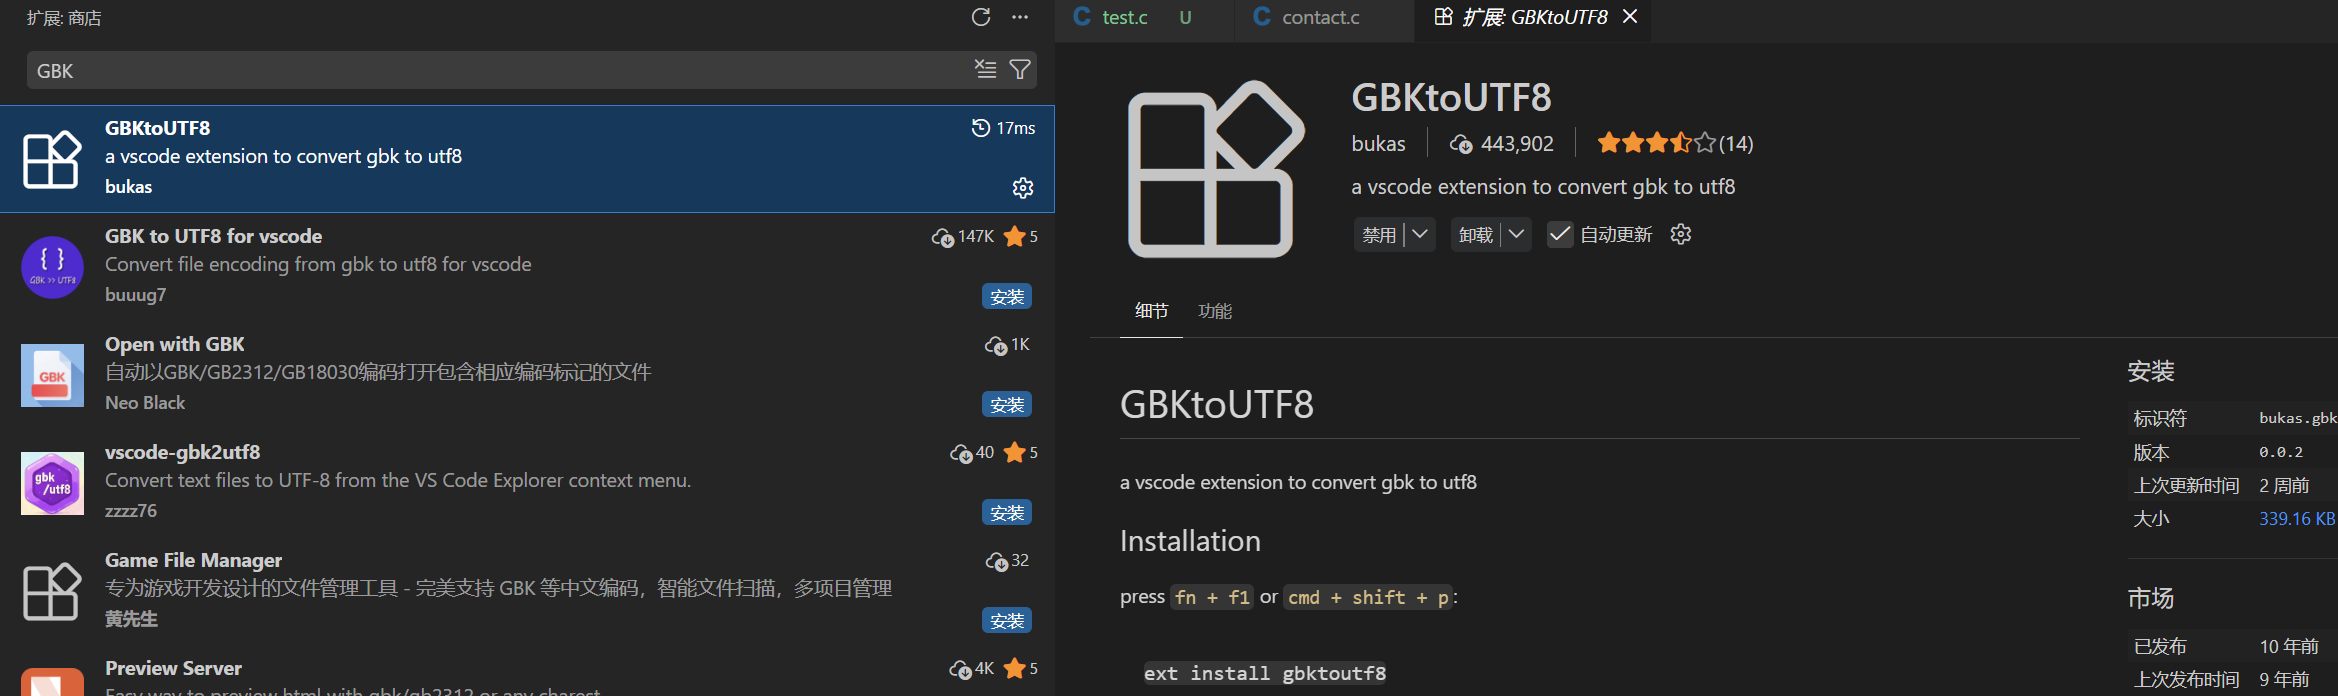Click the 0.0.2 version value

pyautogui.click(x=2281, y=452)
